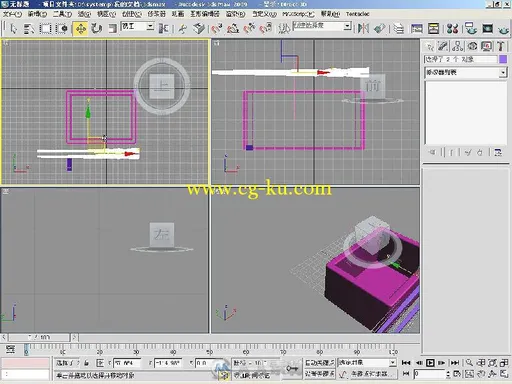Click the Play Animation button

(x=430, y=363)
